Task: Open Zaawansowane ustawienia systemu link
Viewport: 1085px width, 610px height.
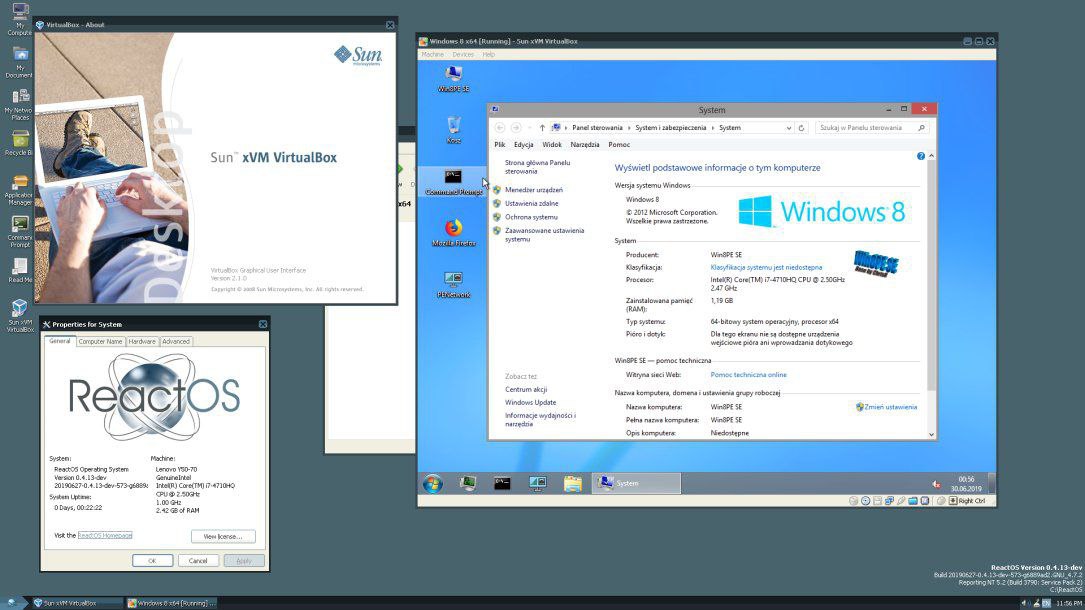Action: (x=544, y=234)
